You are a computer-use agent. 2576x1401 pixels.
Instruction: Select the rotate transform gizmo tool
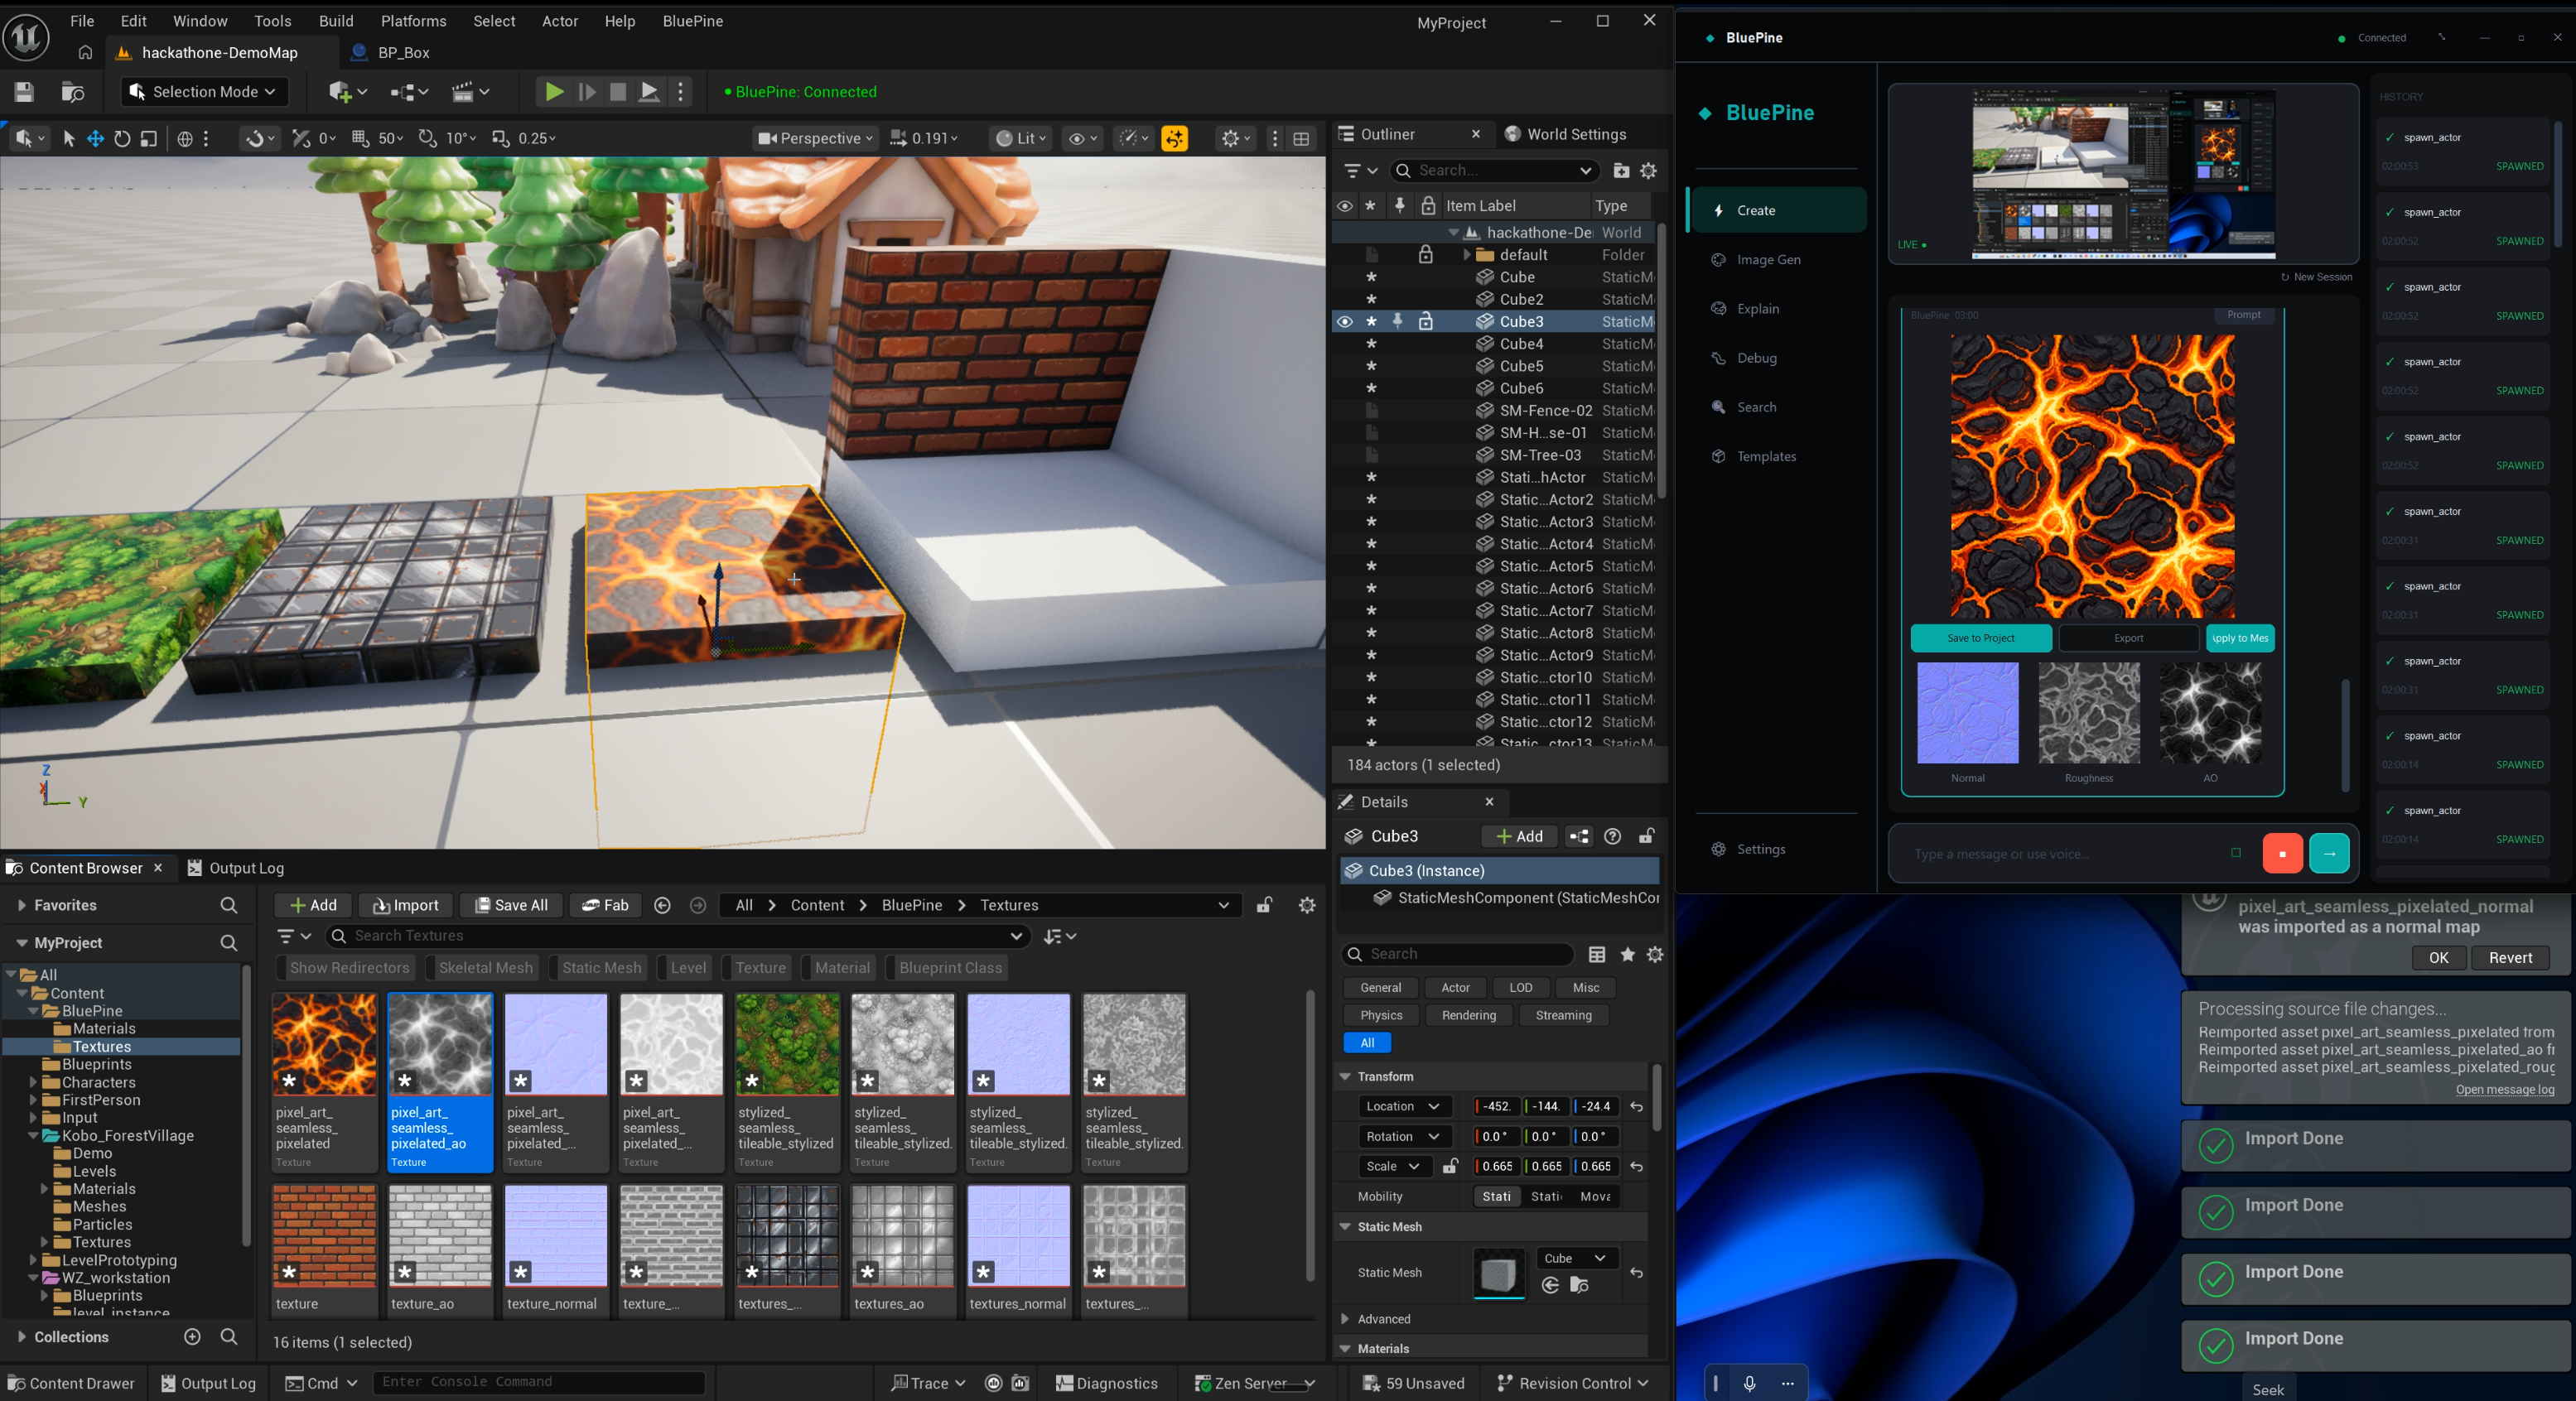click(122, 139)
